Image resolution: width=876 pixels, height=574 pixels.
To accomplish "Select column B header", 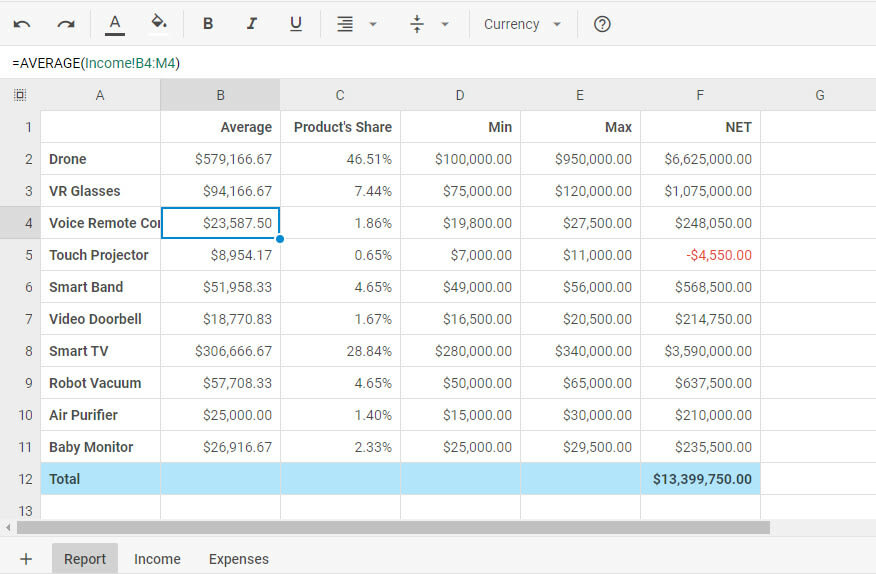I will pos(221,95).
